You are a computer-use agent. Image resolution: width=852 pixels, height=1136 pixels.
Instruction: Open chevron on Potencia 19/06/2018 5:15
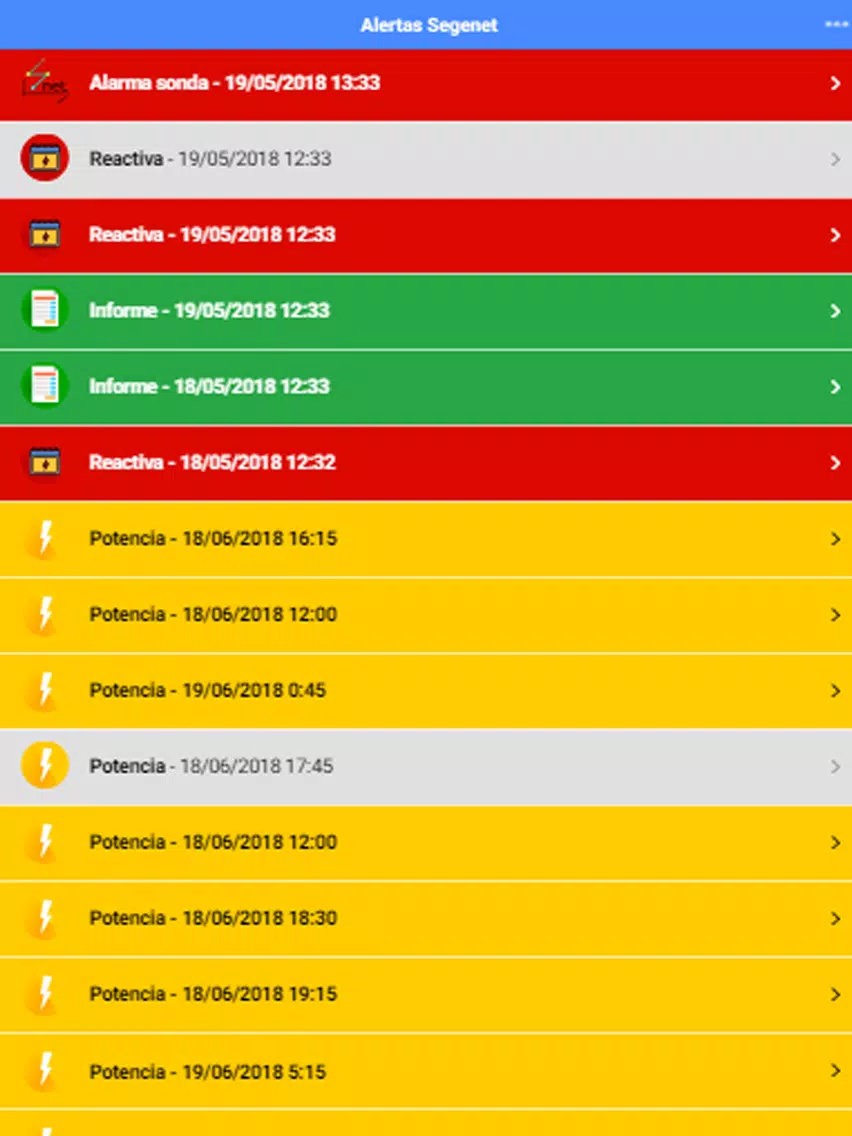[835, 1071]
